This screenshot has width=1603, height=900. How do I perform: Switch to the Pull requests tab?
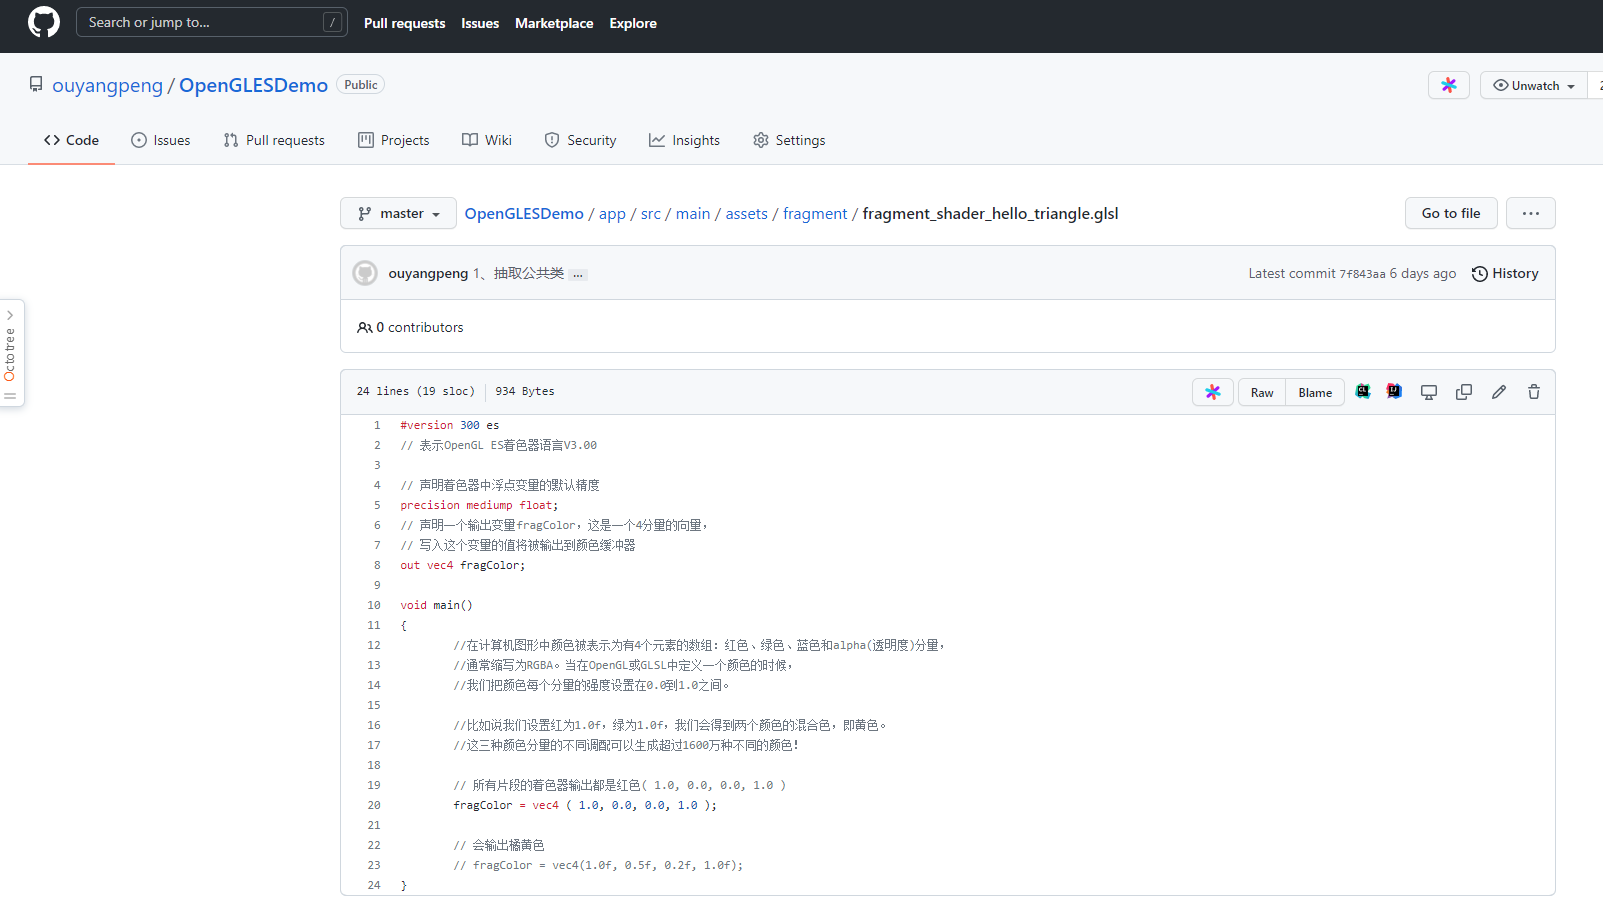[x=274, y=140]
